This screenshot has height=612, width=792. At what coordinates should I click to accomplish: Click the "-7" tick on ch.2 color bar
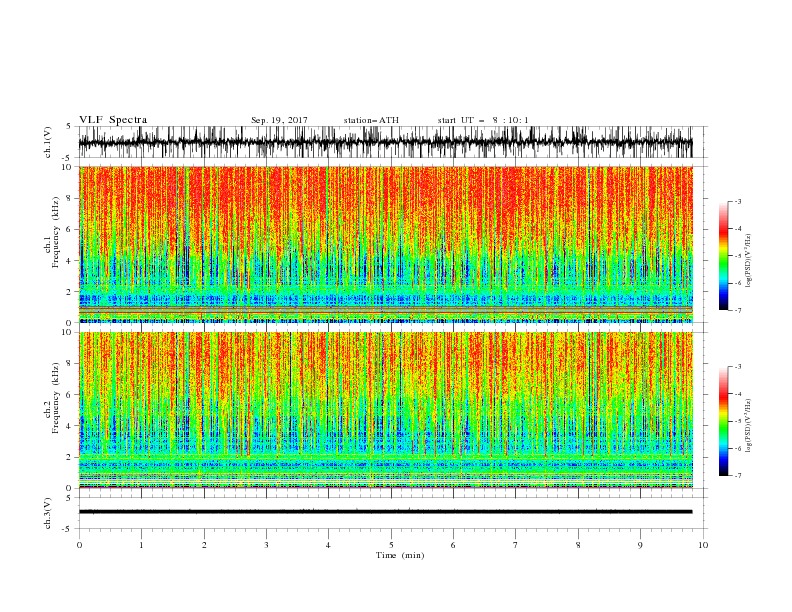(737, 476)
